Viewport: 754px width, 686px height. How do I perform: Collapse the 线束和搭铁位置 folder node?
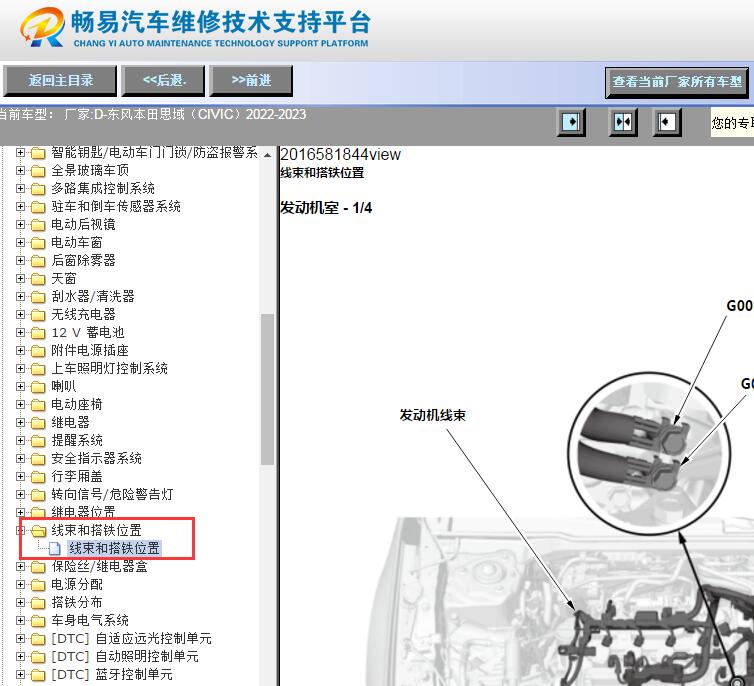point(20,530)
